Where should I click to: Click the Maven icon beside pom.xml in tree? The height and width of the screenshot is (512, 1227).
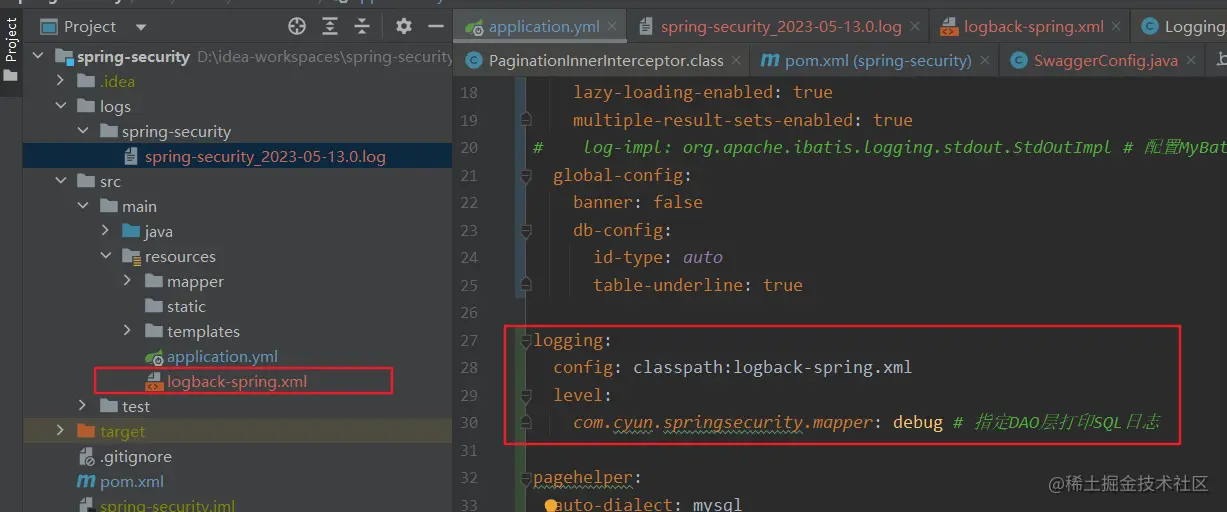[x=86, y=482]
